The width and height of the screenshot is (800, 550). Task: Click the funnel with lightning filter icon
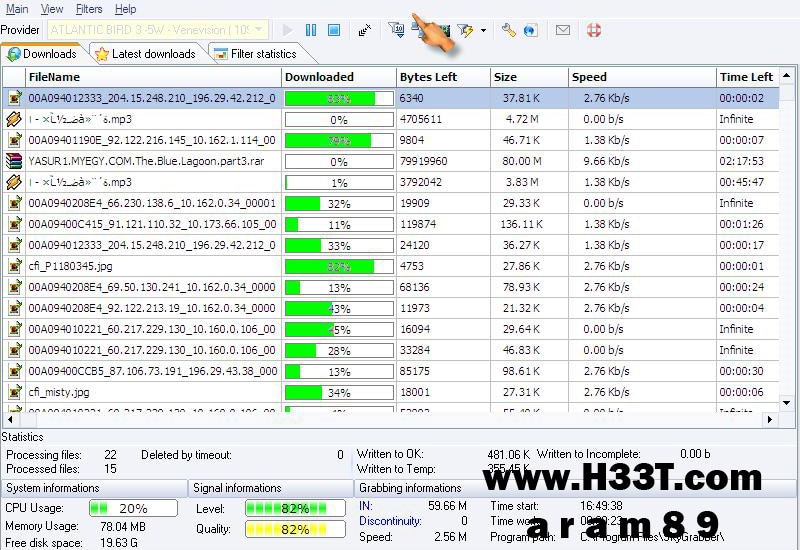click(465, 31)
